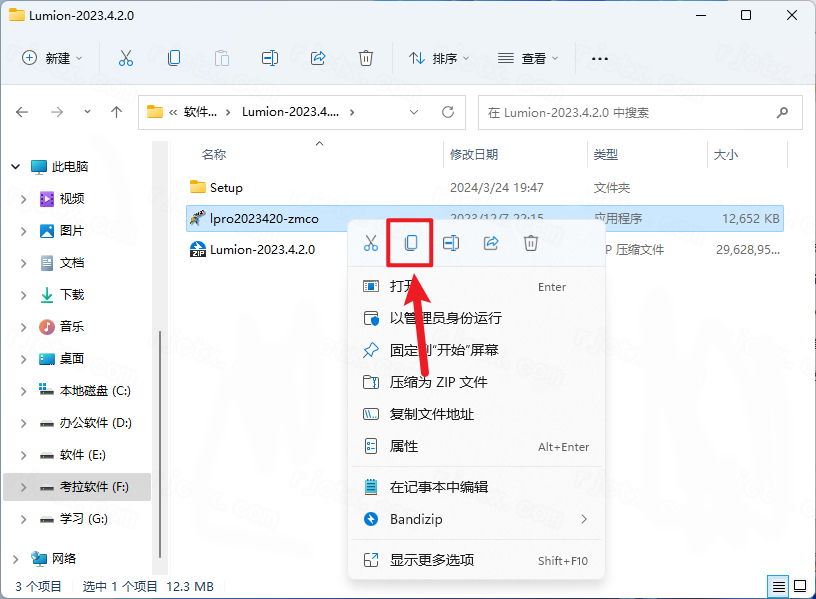816x599 pixels.
Task: Open the Bandizip menu entry
Action: coord(477,519)
